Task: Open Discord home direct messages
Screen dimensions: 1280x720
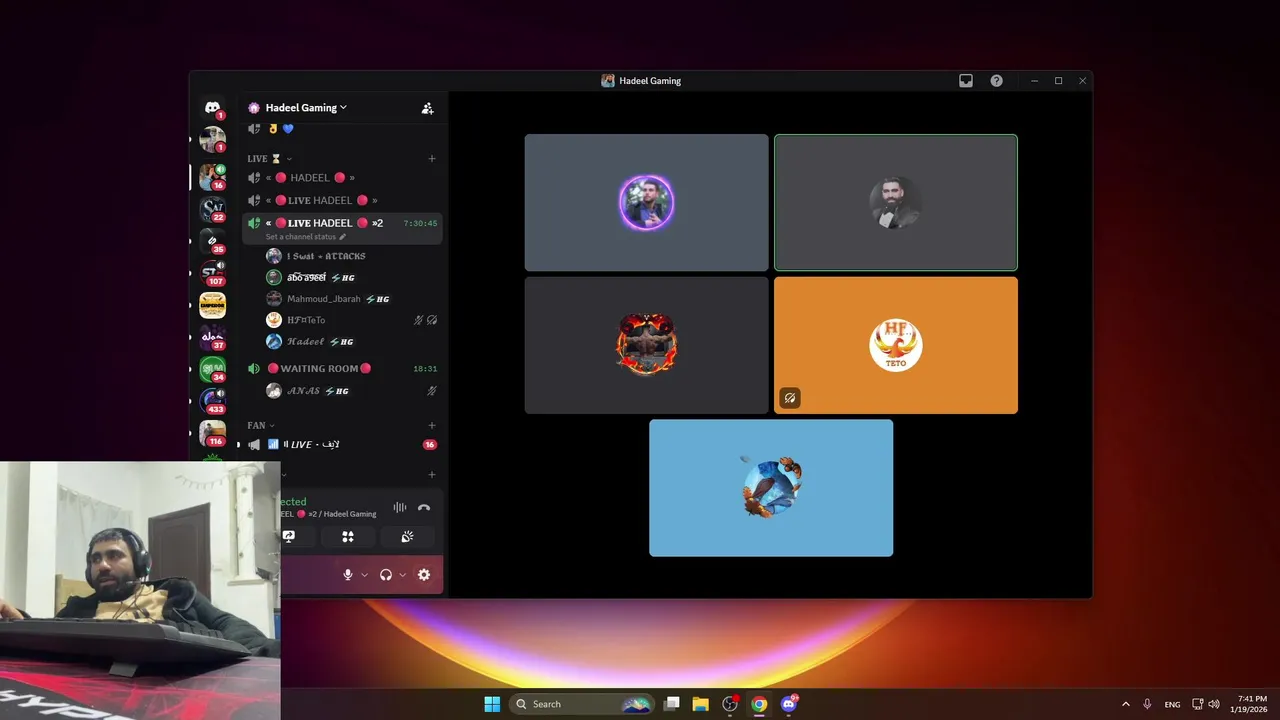Action: click(212, 107)
